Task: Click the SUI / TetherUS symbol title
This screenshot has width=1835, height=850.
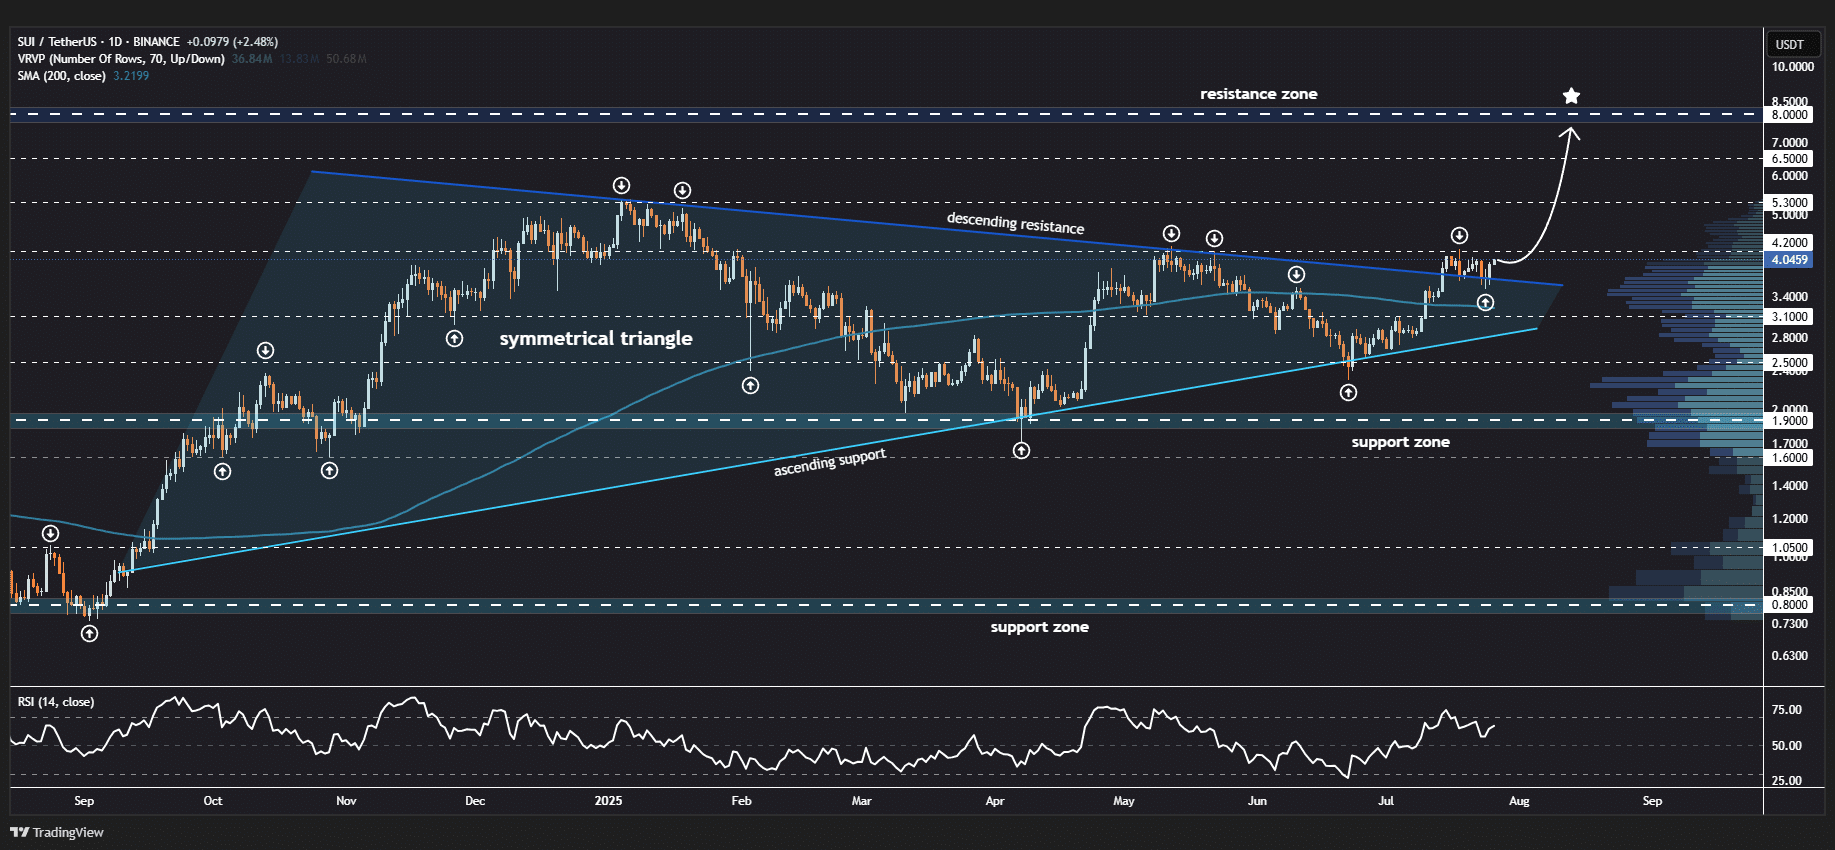Action: (x=98, y=42)
